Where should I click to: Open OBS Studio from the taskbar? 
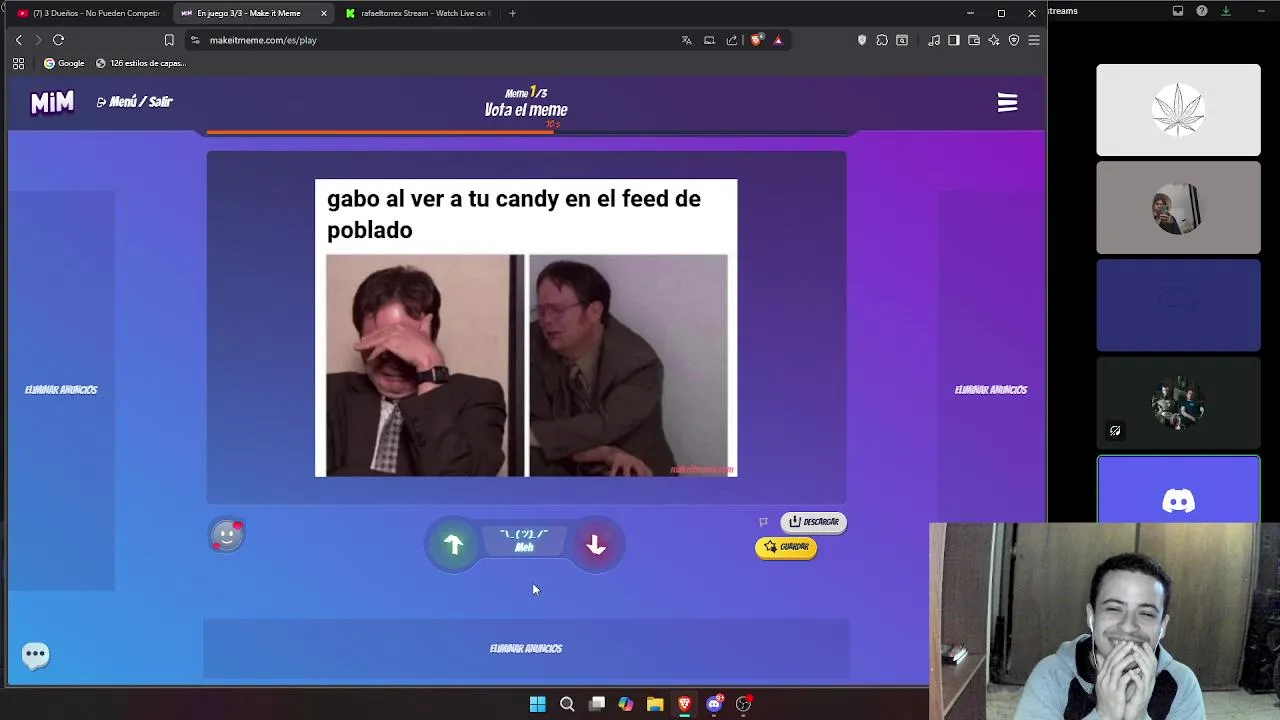[x=744, y=704]
